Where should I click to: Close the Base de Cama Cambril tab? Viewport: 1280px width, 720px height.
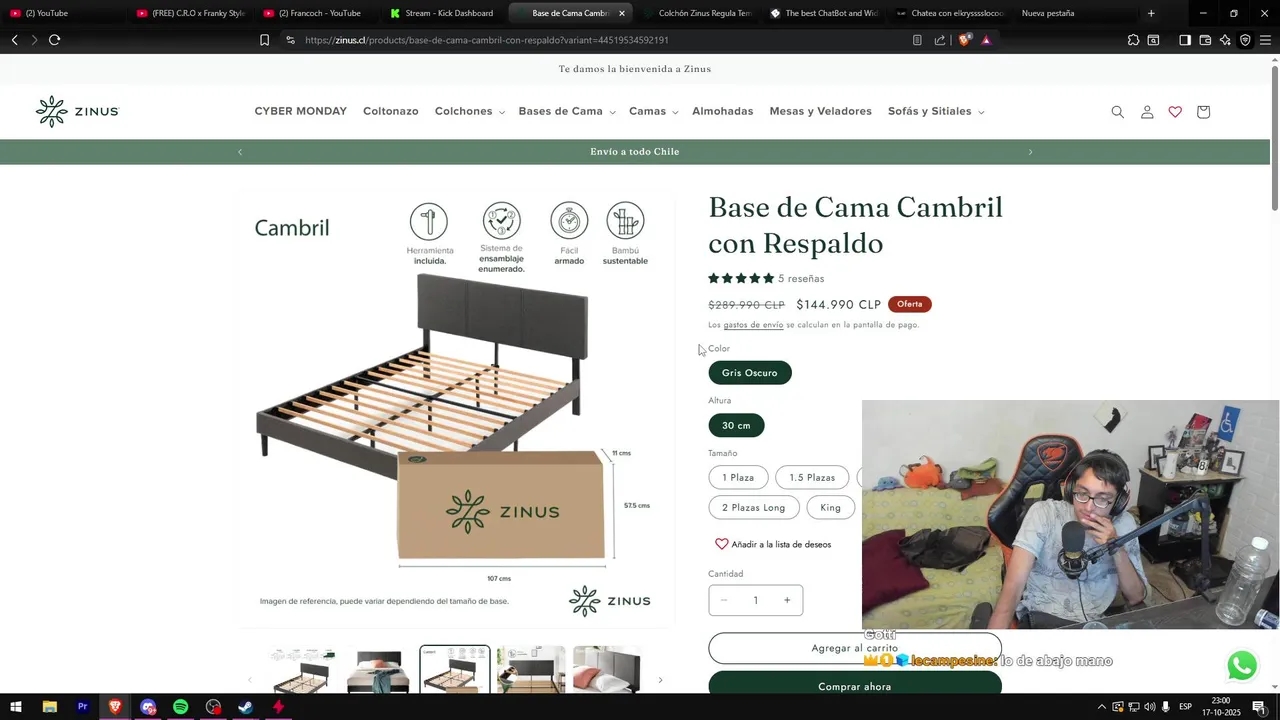coord(622,13)
